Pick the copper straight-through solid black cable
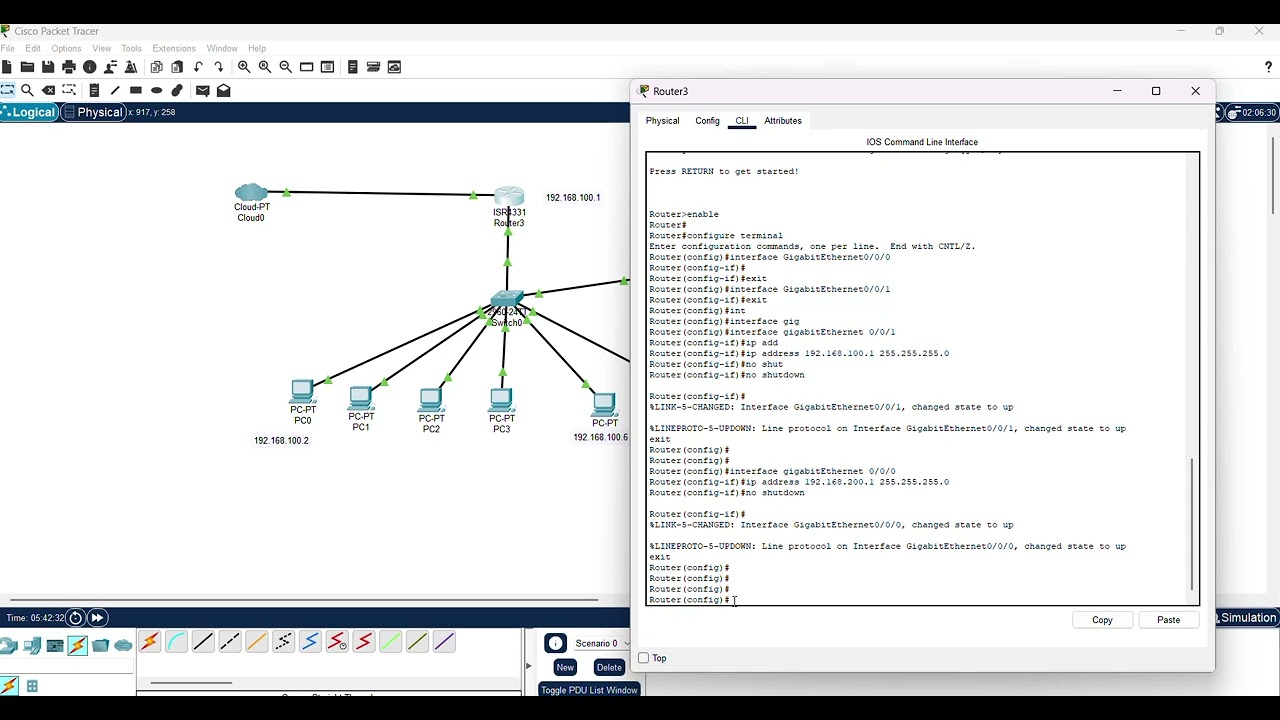 click(x=203, y=642)
